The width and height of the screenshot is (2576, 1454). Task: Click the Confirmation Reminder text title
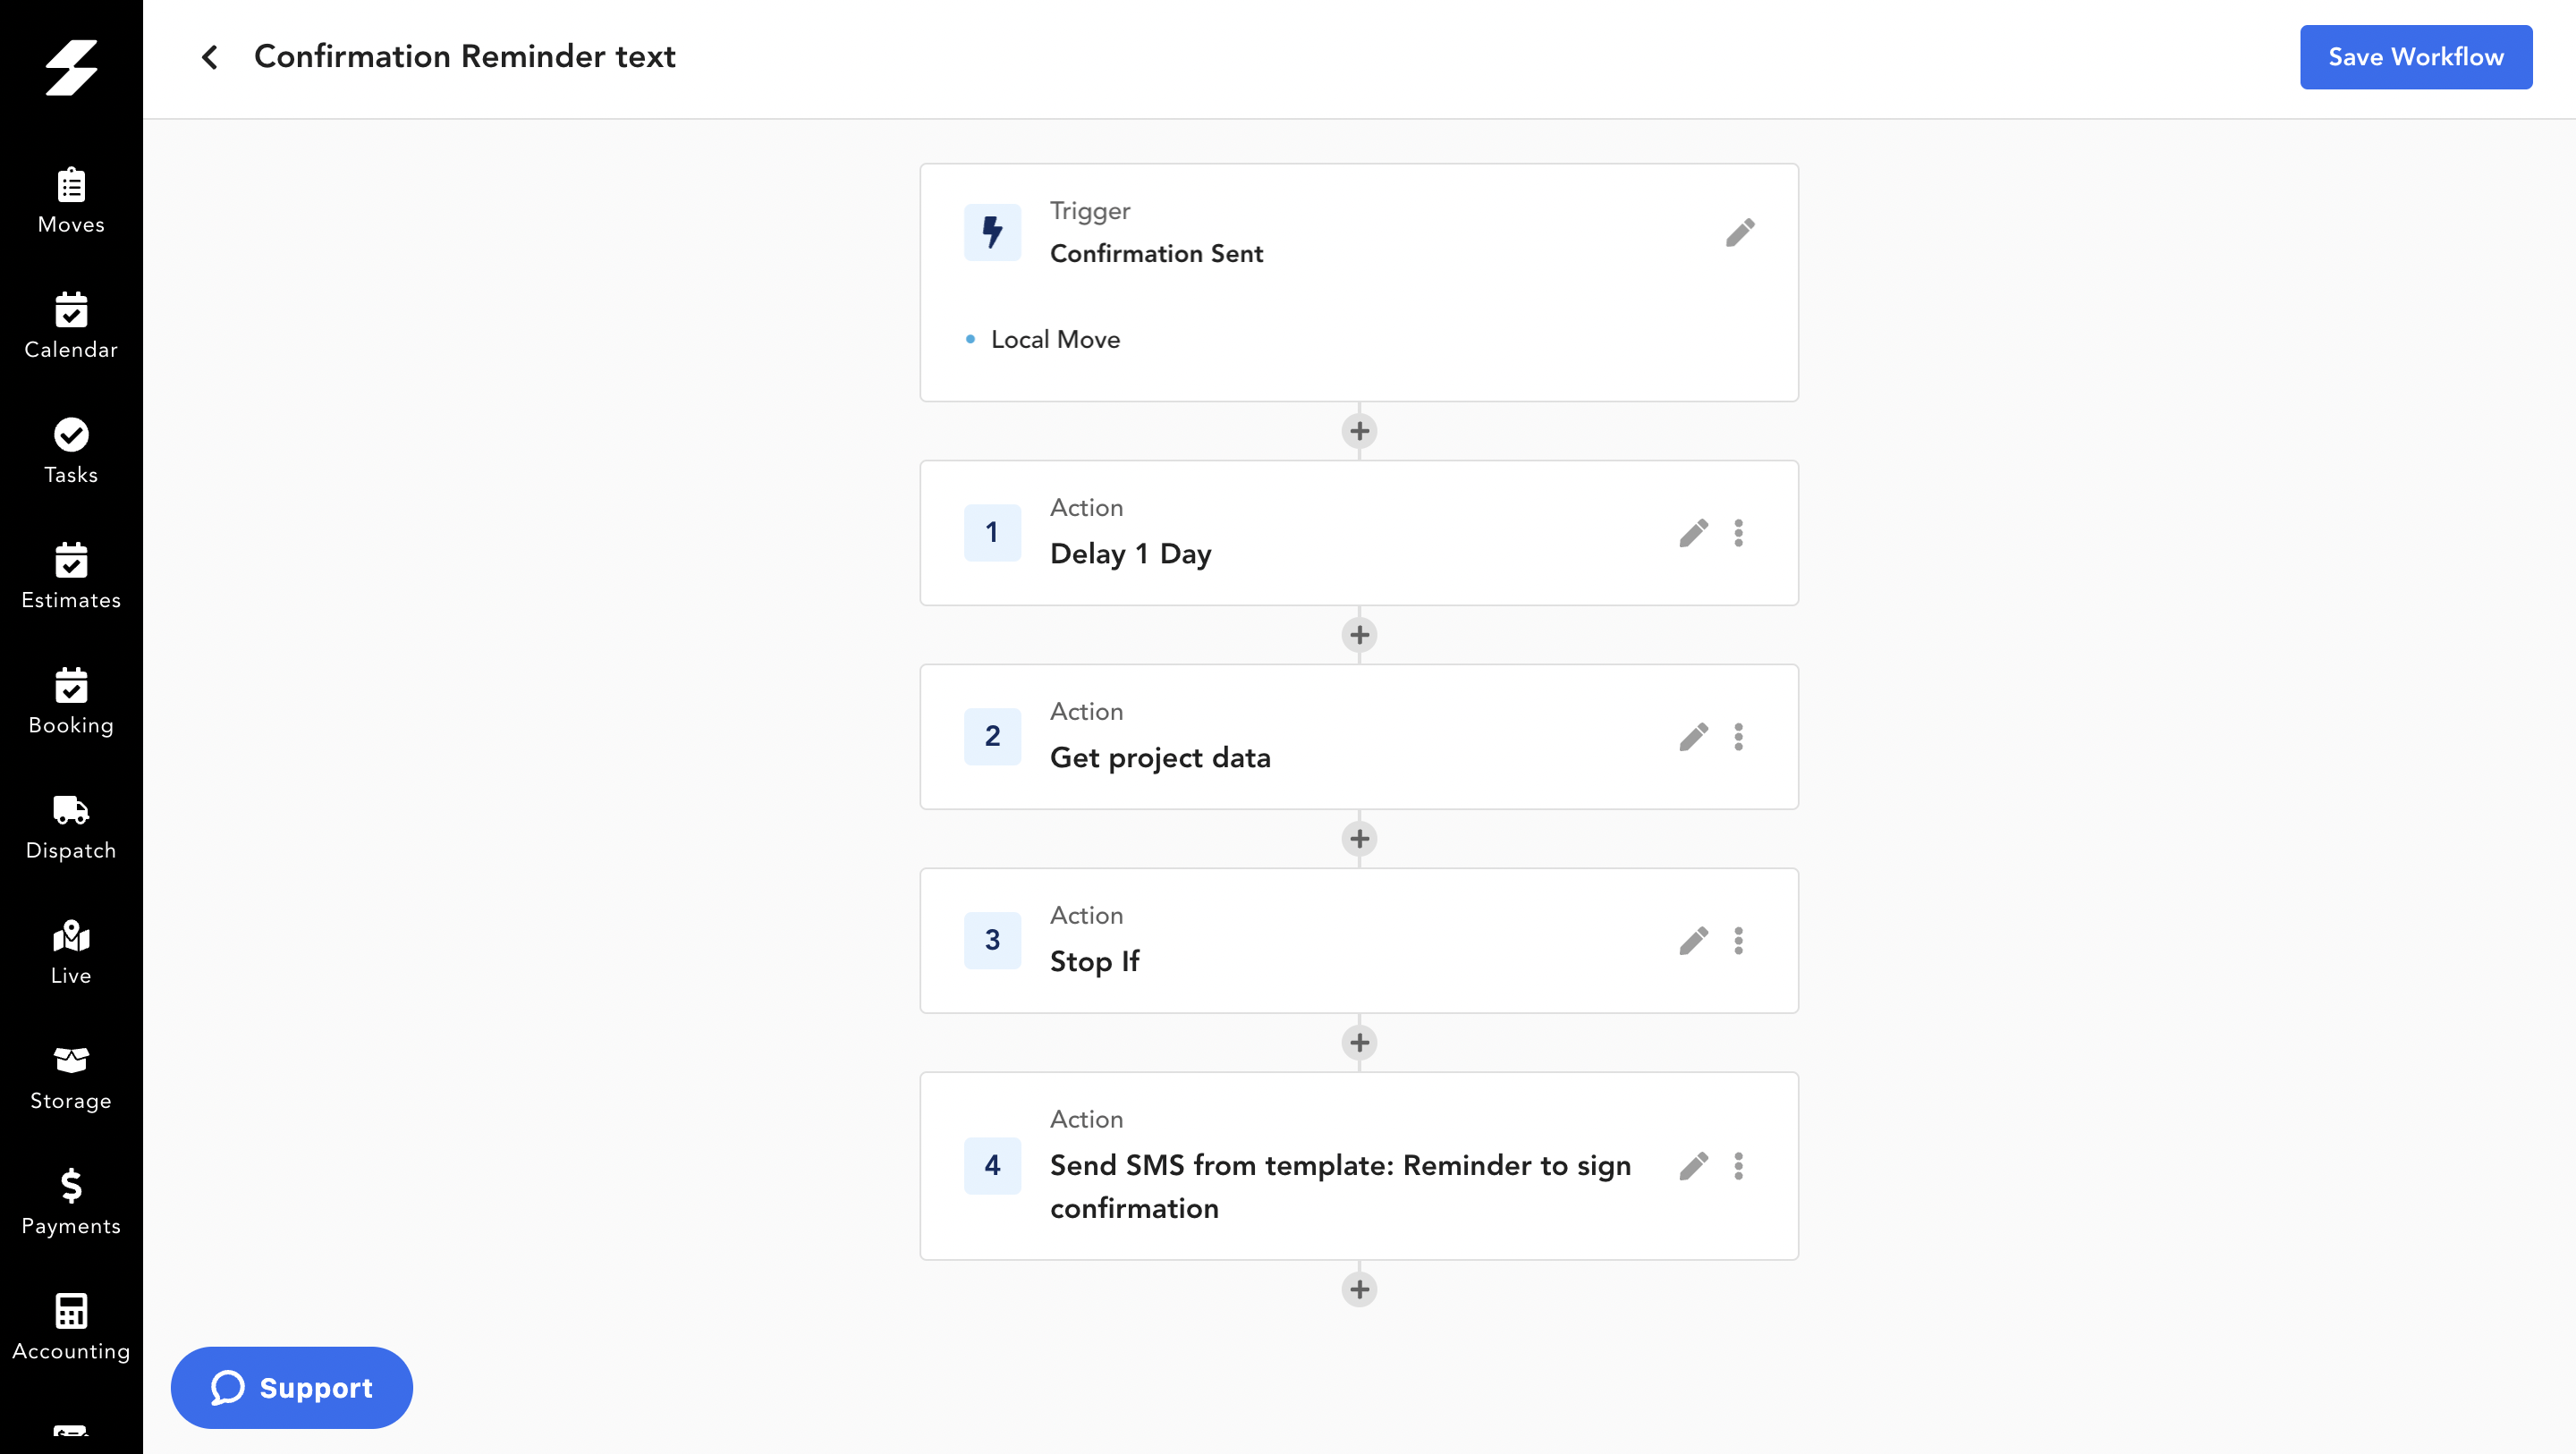pos(465,57)
